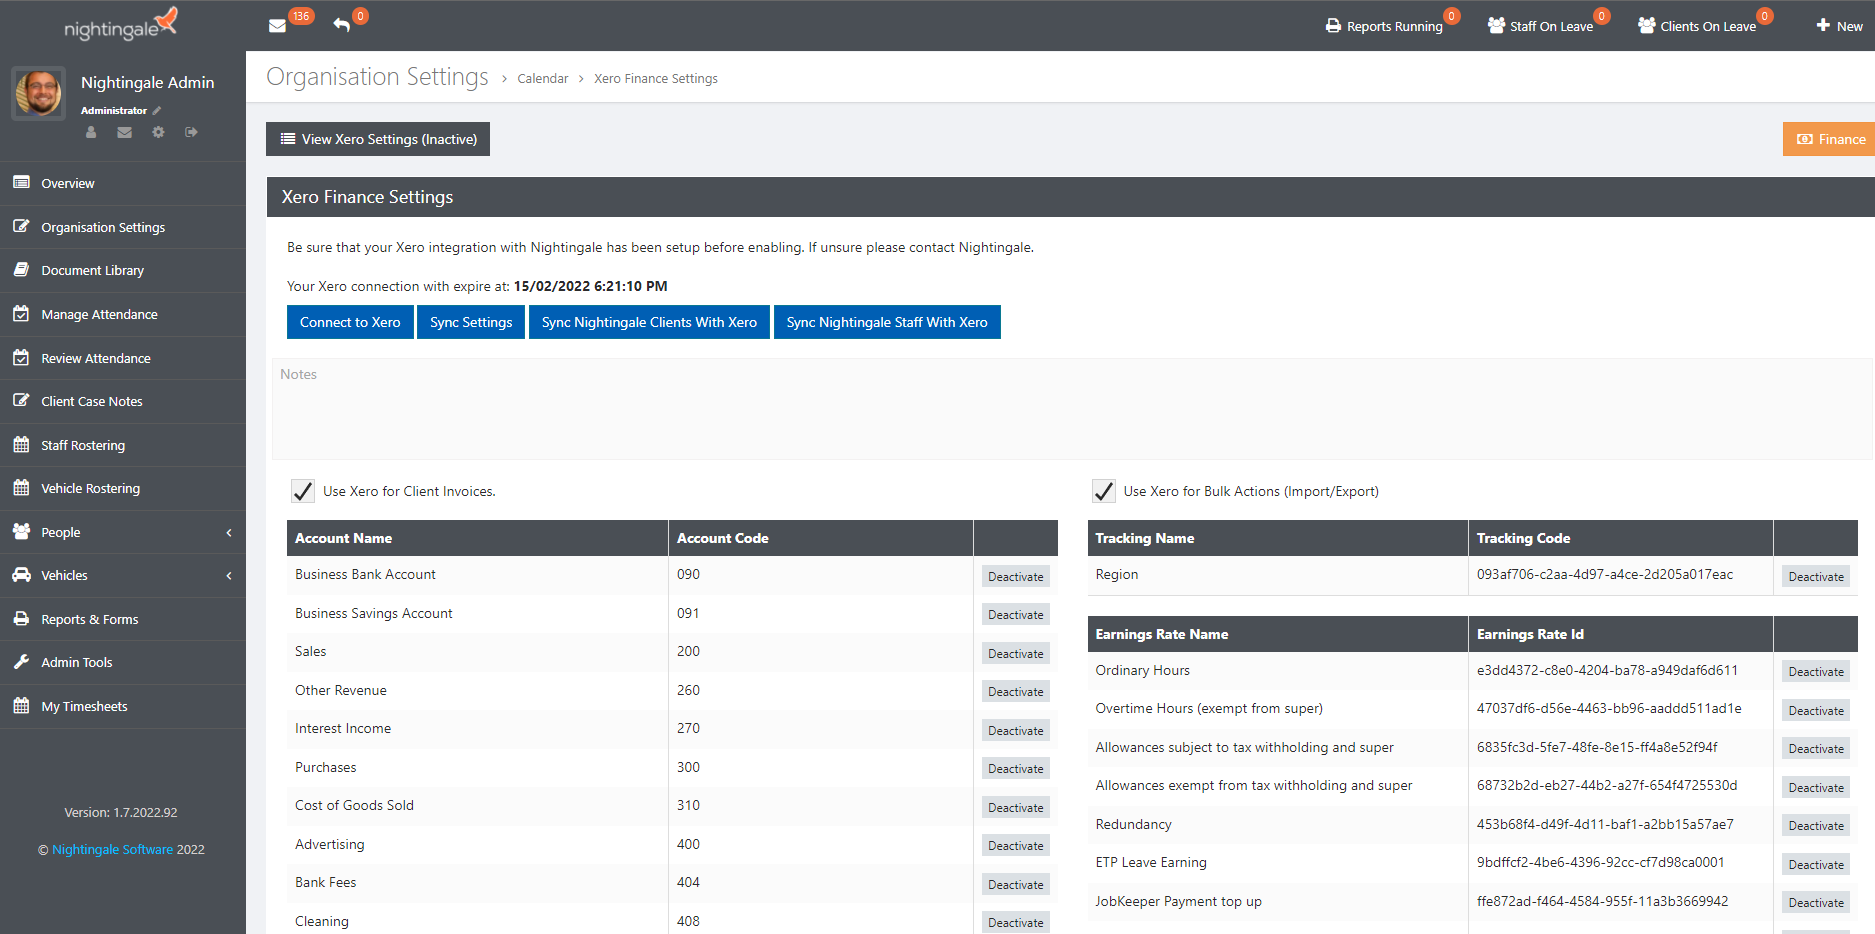Screen dimensions: 1875x934
Task: Deactivate the ETP Leave Earning rate
Action: tap(1816, 865)
